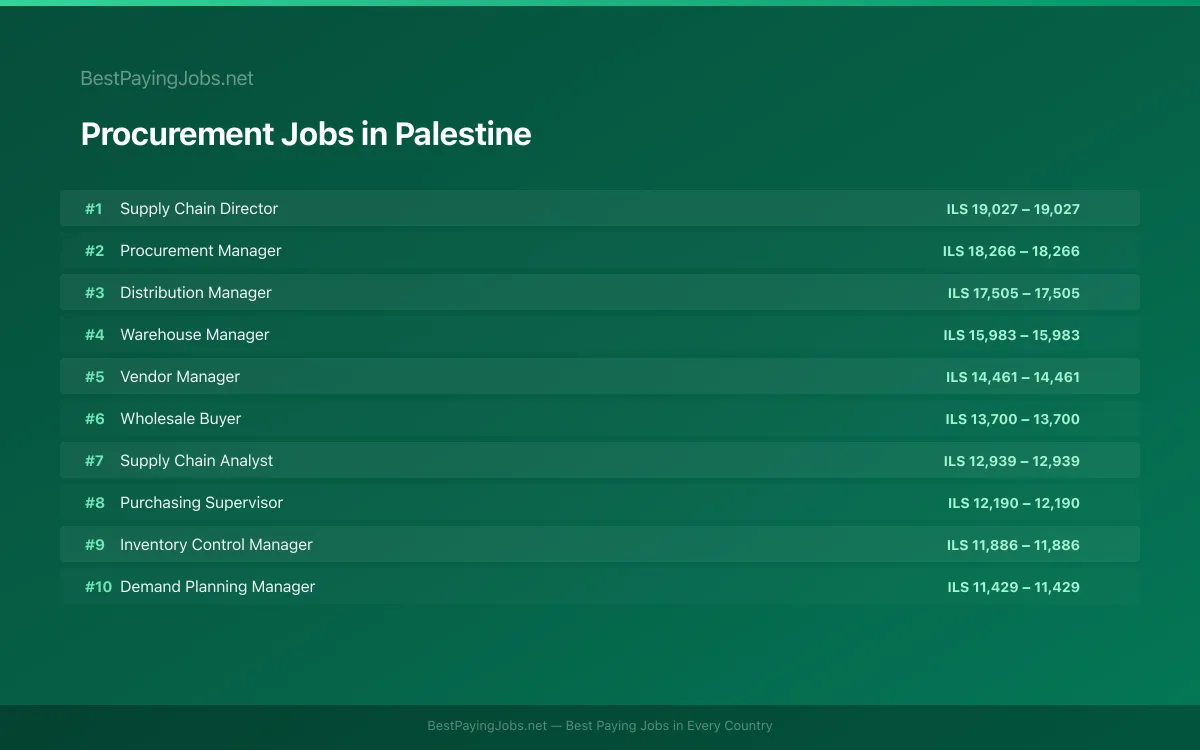The height and width of the screenshot is (750, 1200).
Task: Click salary ILS 15,983 – 15,983
Action: pyautogui.click(x=1012, y=335)
